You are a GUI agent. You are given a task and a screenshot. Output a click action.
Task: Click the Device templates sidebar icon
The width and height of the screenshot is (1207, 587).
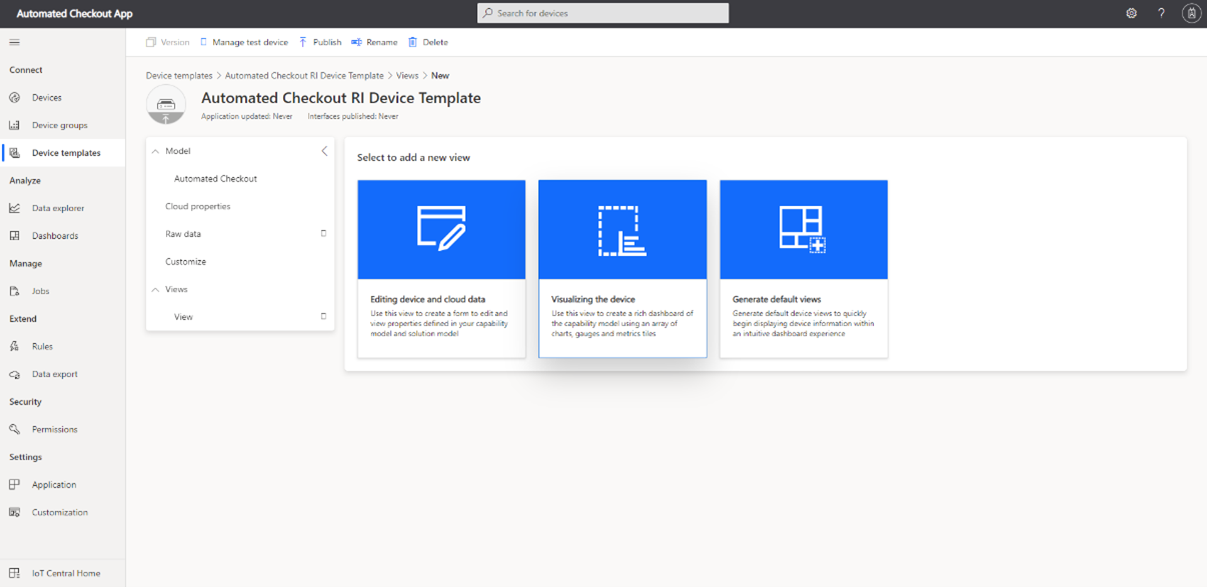click(14, 153)
